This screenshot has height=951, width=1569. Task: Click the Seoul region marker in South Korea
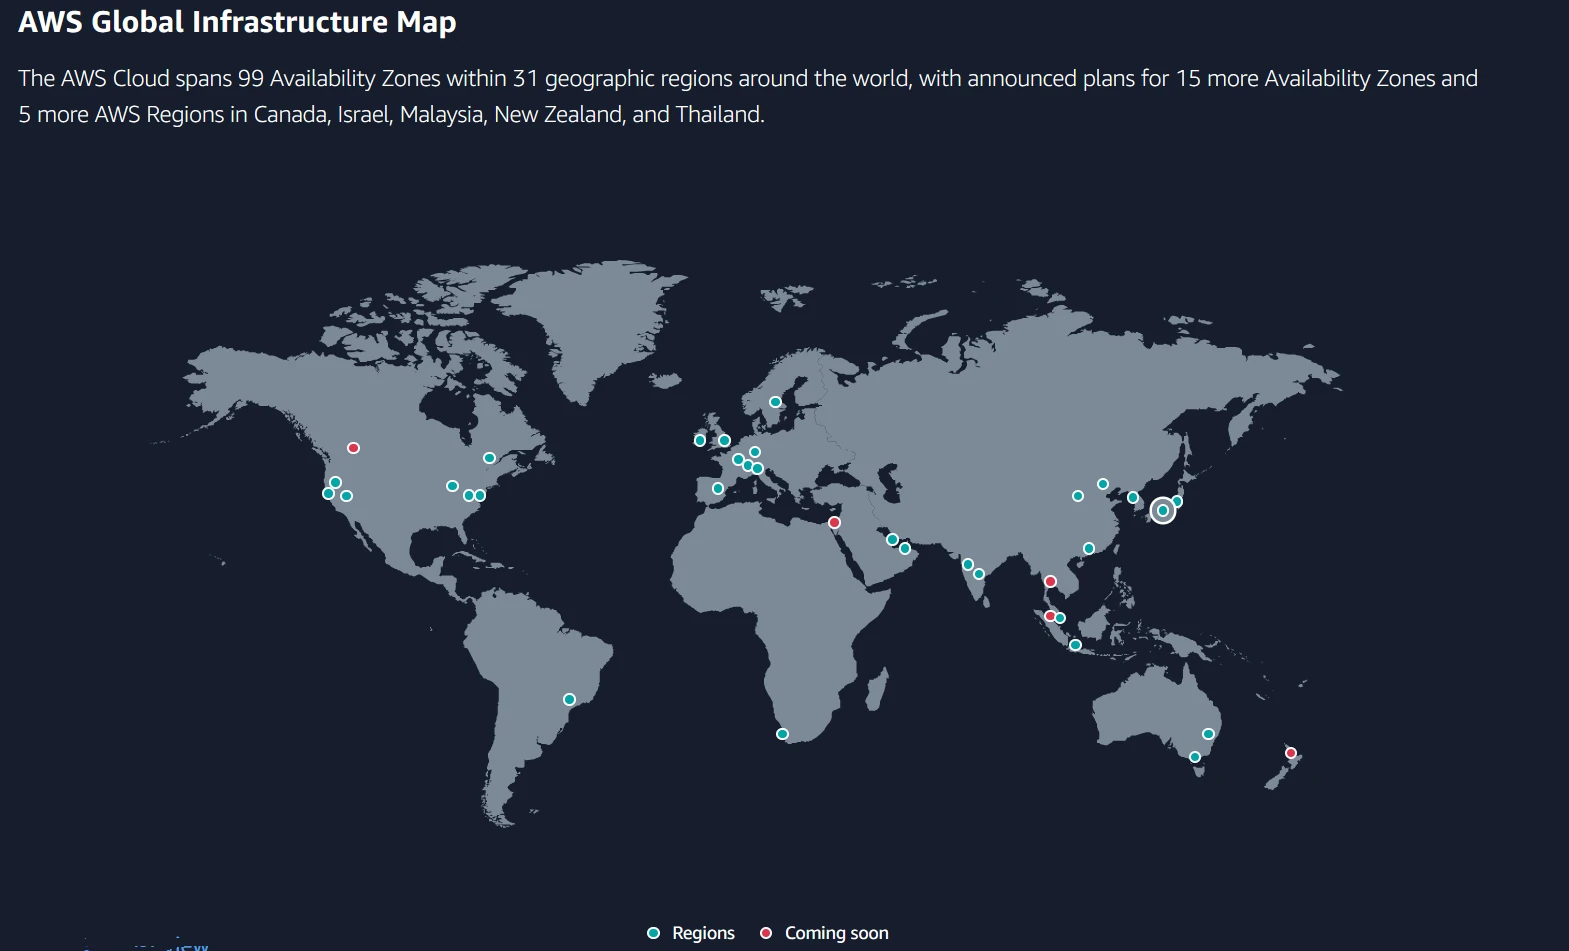[1133, 498]
